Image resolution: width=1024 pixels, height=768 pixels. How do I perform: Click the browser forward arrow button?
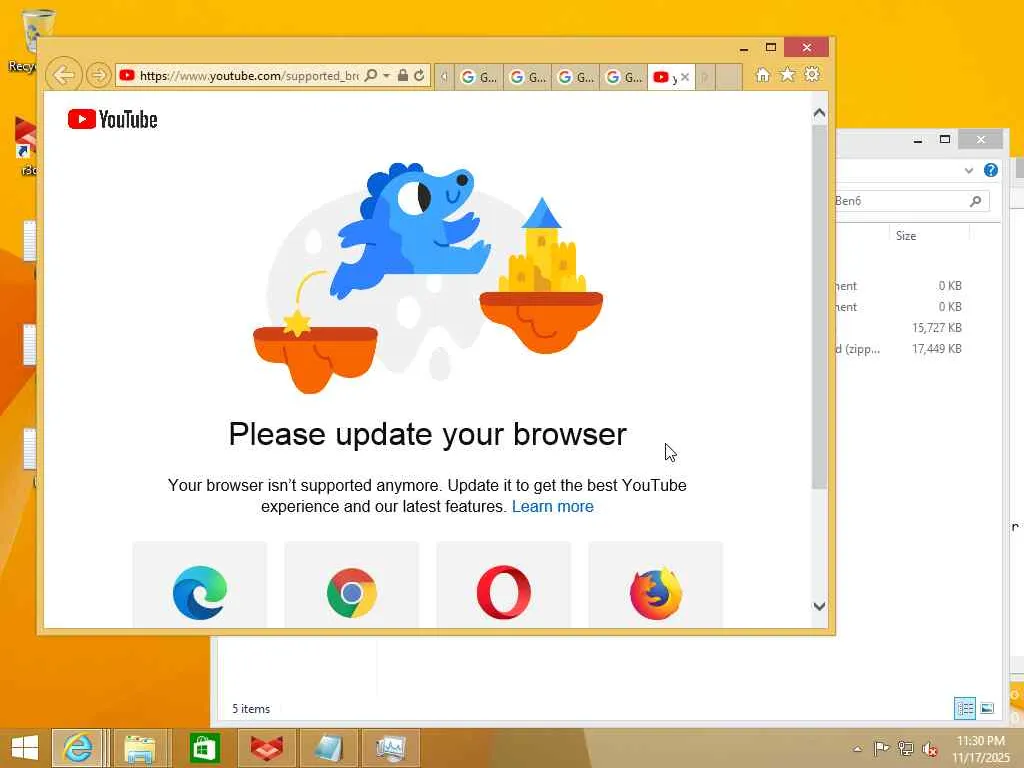pyautogui.click(x=99, y=75)
